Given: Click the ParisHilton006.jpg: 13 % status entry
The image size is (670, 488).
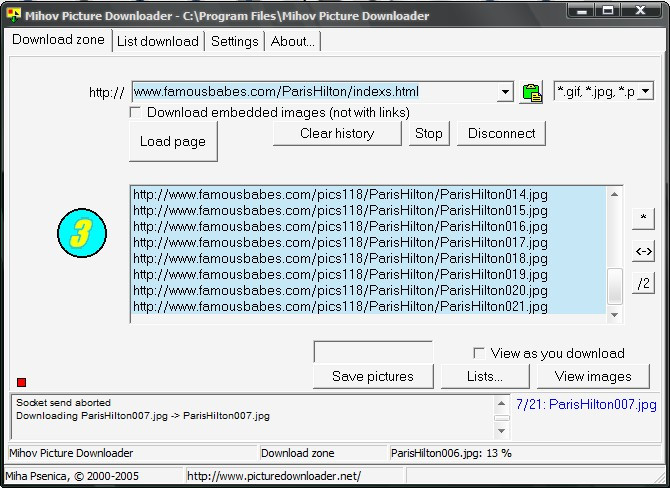Looking at the screenshot, I should 451,453.
